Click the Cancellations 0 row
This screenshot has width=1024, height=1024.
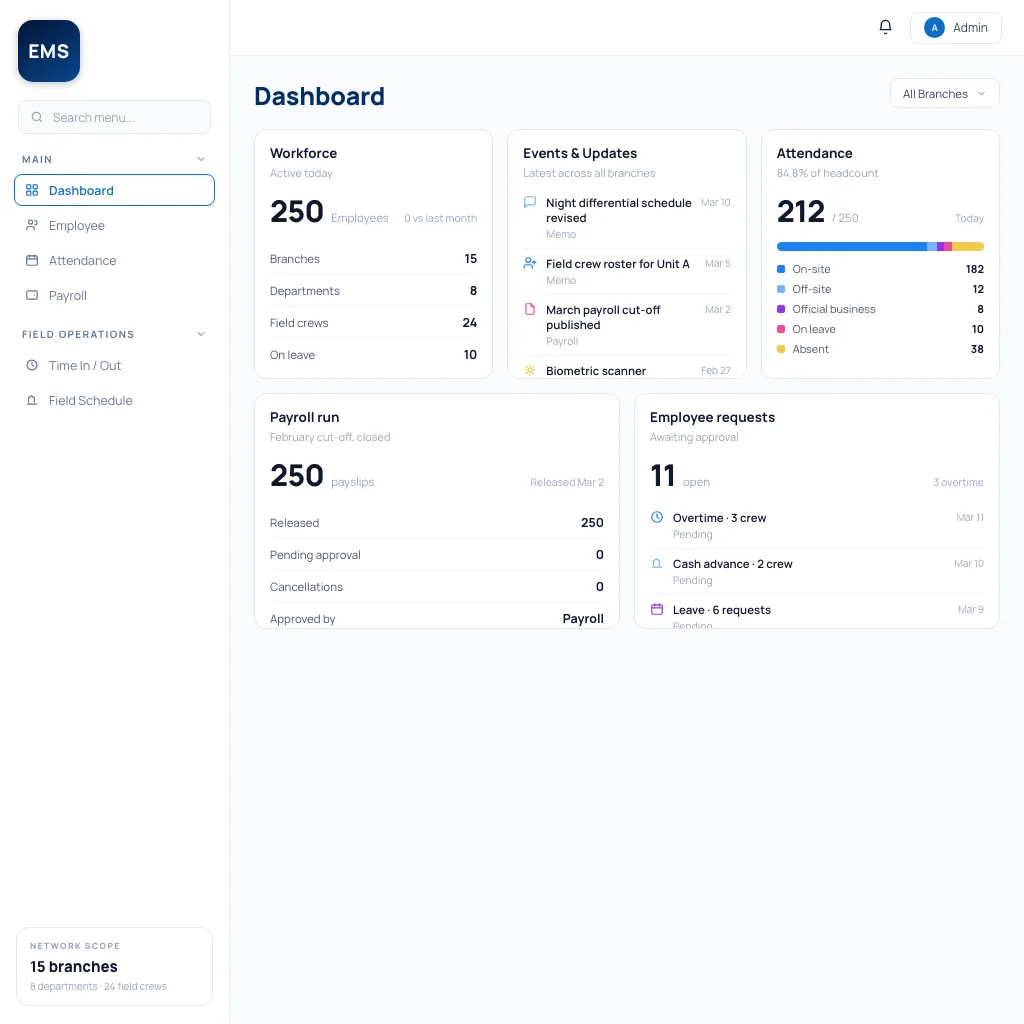(436, 586)
